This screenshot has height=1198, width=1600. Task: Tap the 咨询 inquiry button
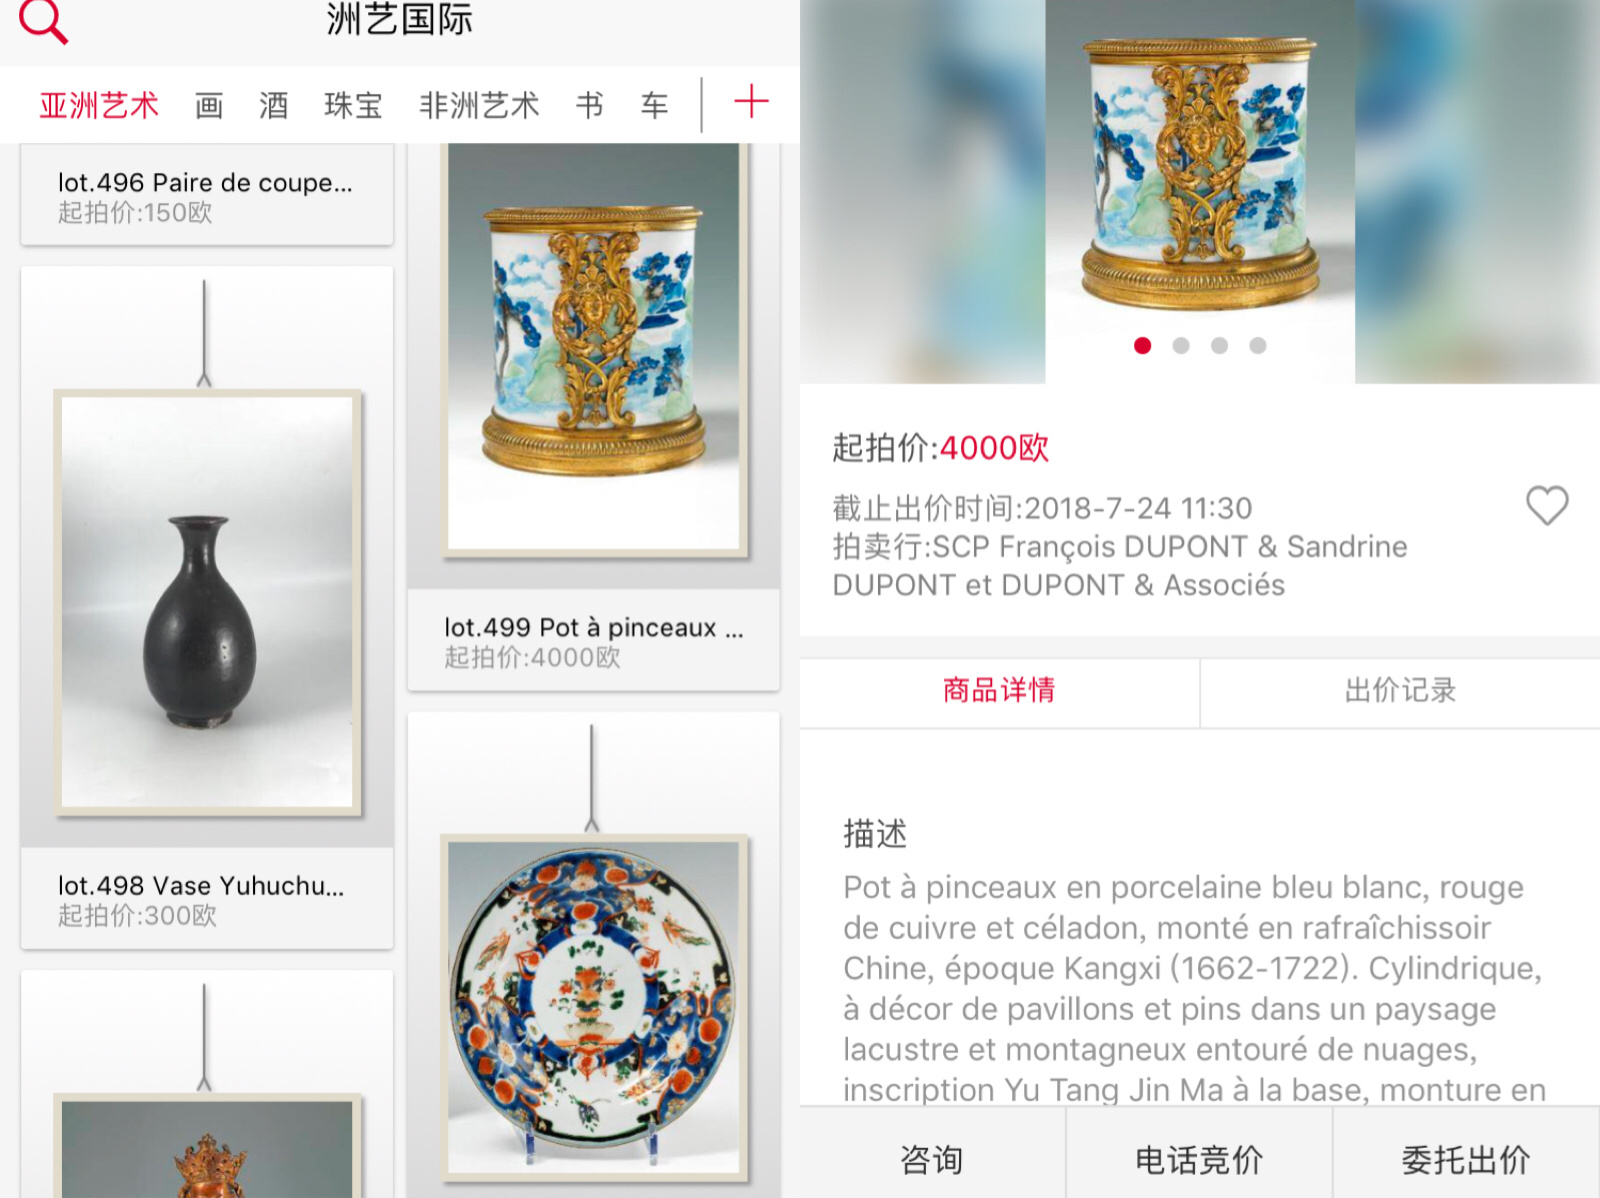(932, 1159)
